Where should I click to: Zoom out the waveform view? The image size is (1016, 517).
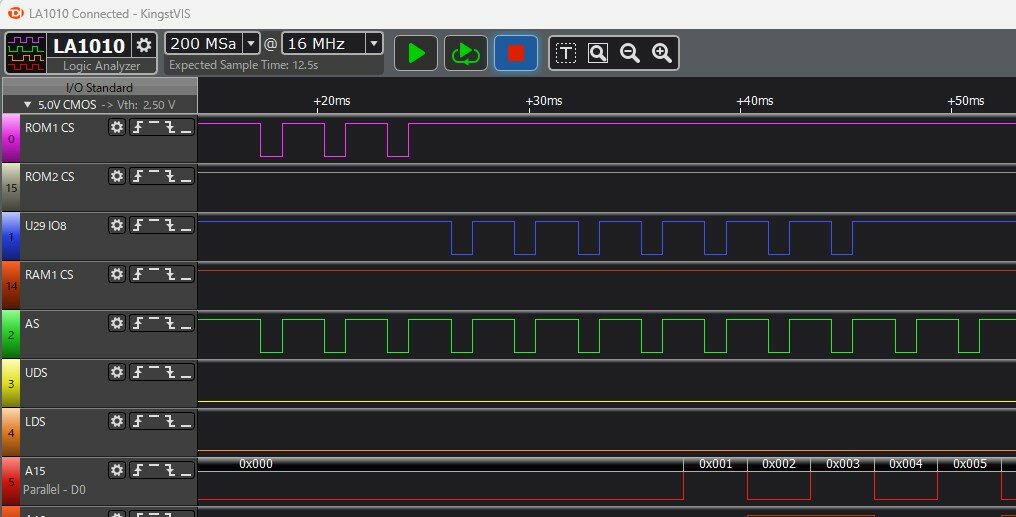(630, 53)
